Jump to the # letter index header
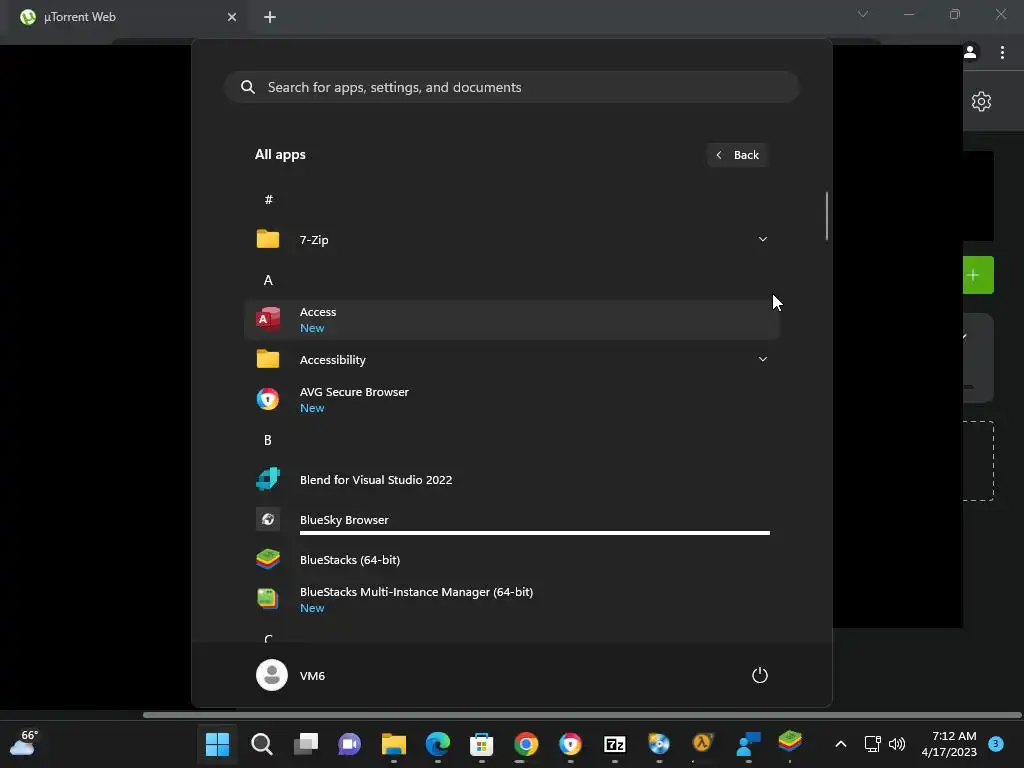Viewport: 1024px width, 768px height. click(x=268, y=199)
